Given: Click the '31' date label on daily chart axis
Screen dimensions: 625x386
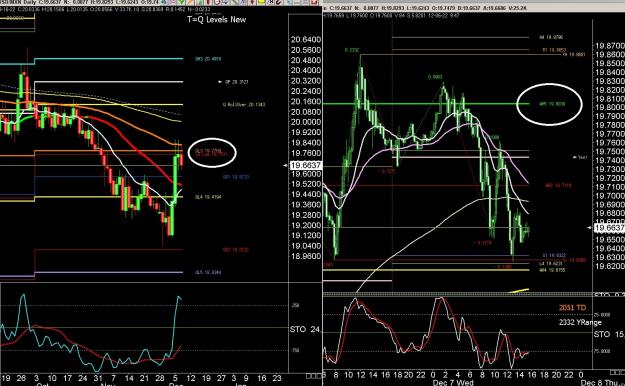Looking at the screenshot, I should (x=98, y=378).
